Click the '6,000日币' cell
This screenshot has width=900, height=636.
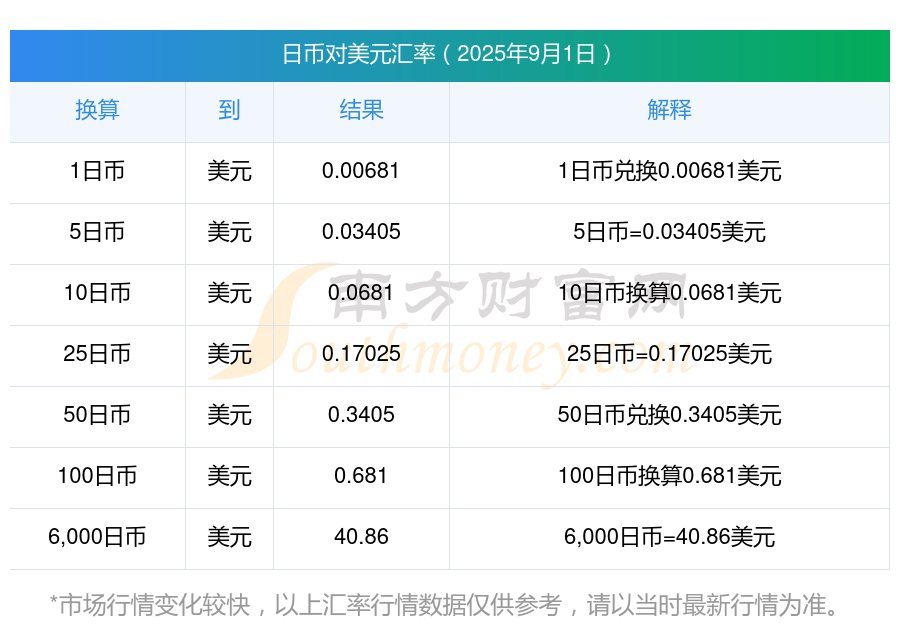pos(98,537)
